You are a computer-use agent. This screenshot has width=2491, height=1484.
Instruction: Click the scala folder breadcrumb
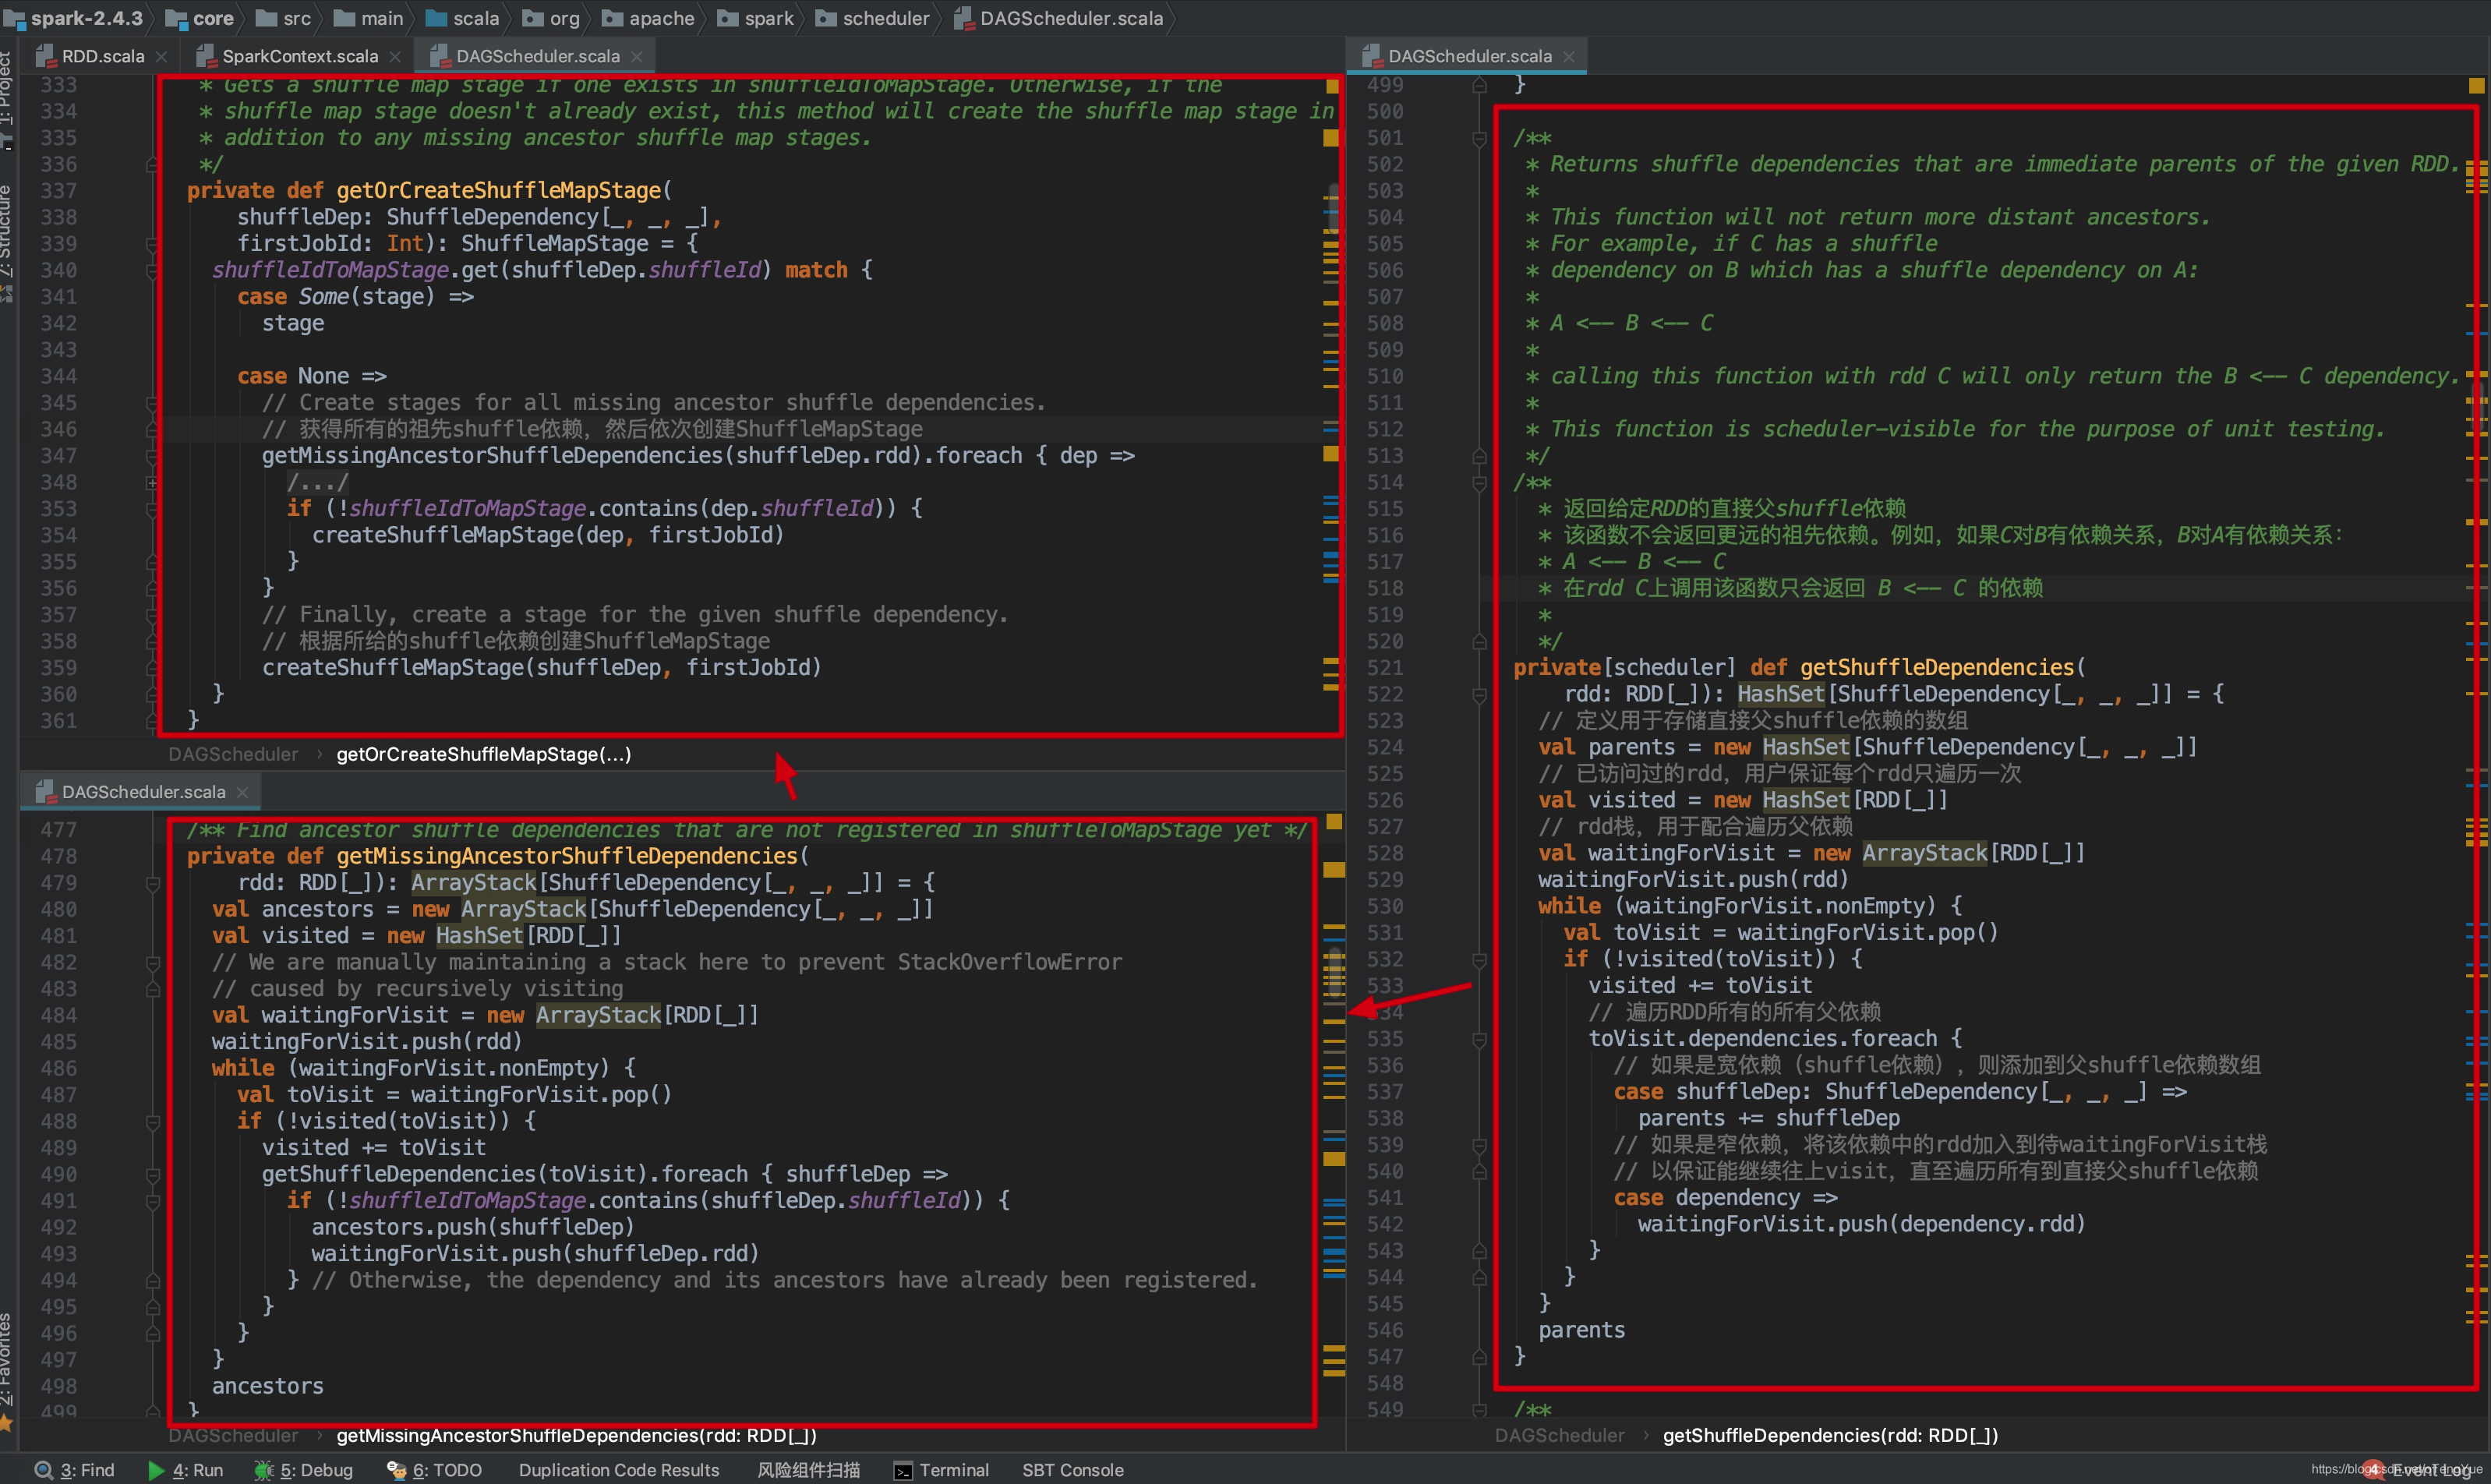coord(463,18)
